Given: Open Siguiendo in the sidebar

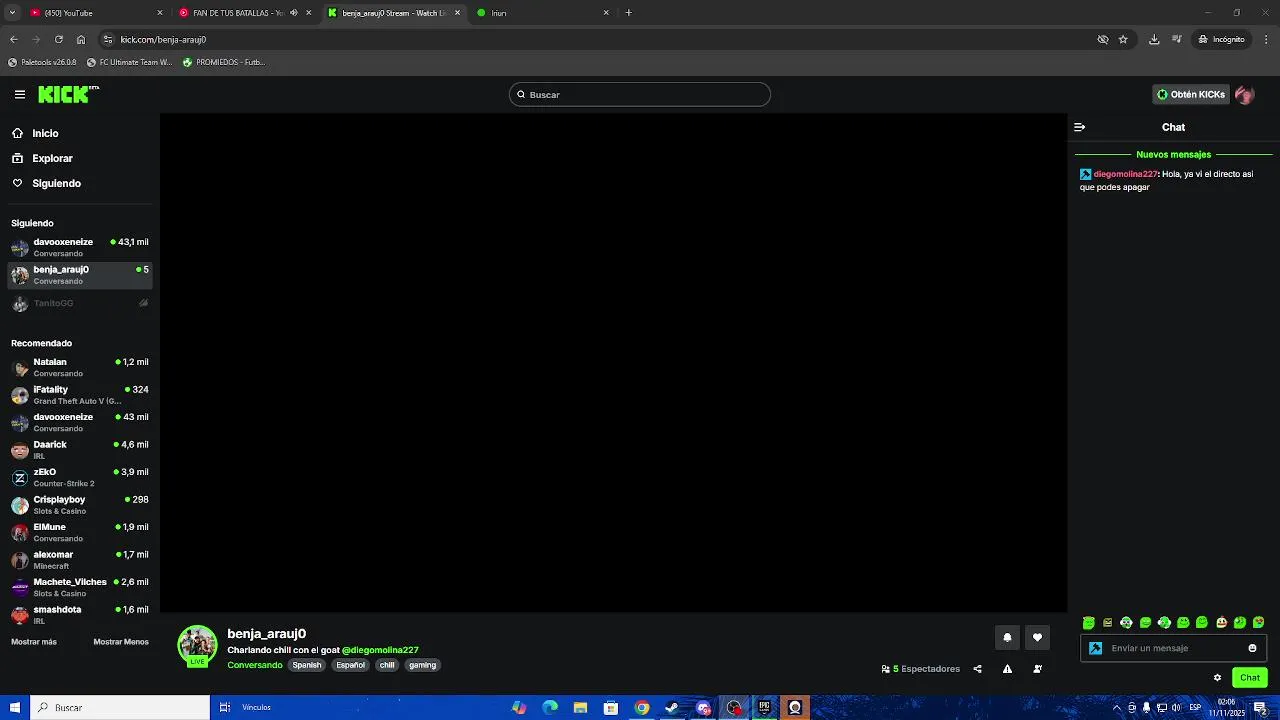Looking at the screenshot, I should 56,183.
